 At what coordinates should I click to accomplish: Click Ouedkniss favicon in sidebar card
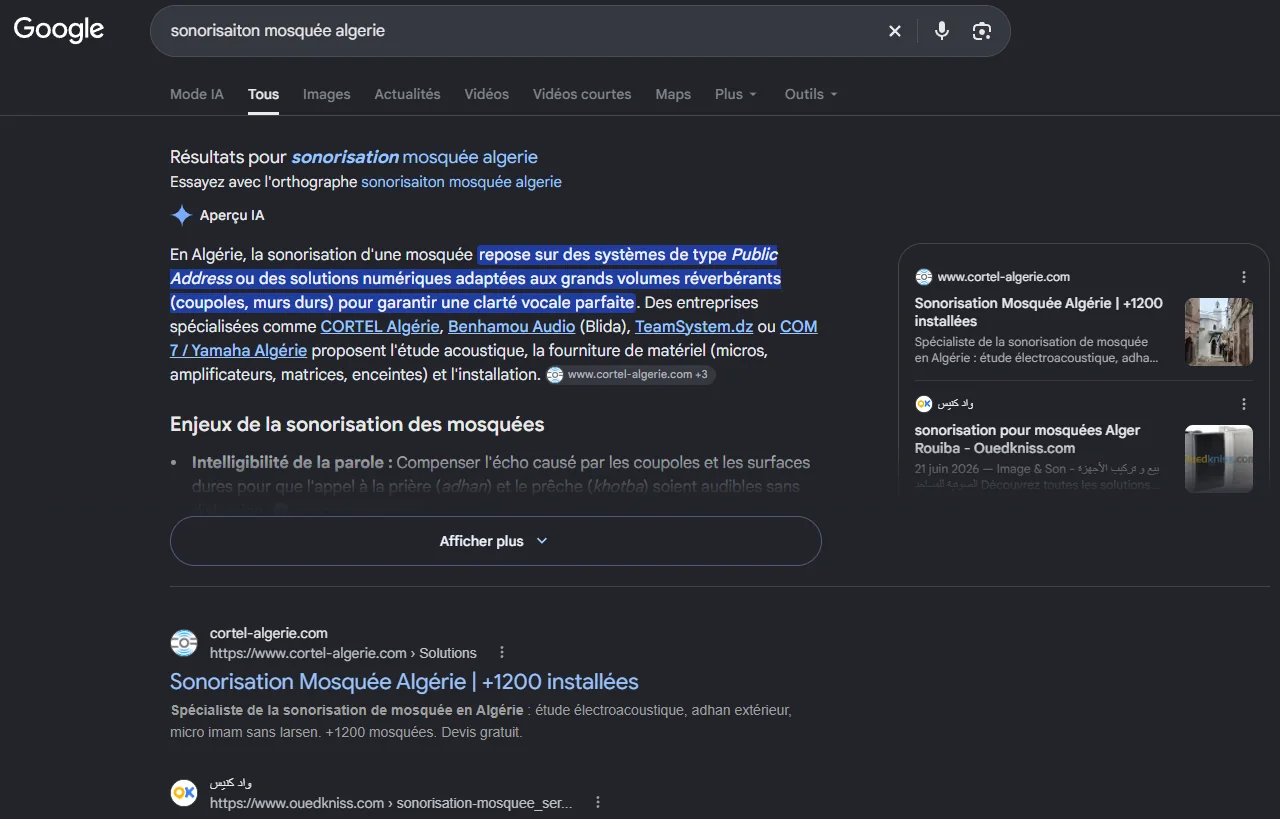tap(923, 404)
